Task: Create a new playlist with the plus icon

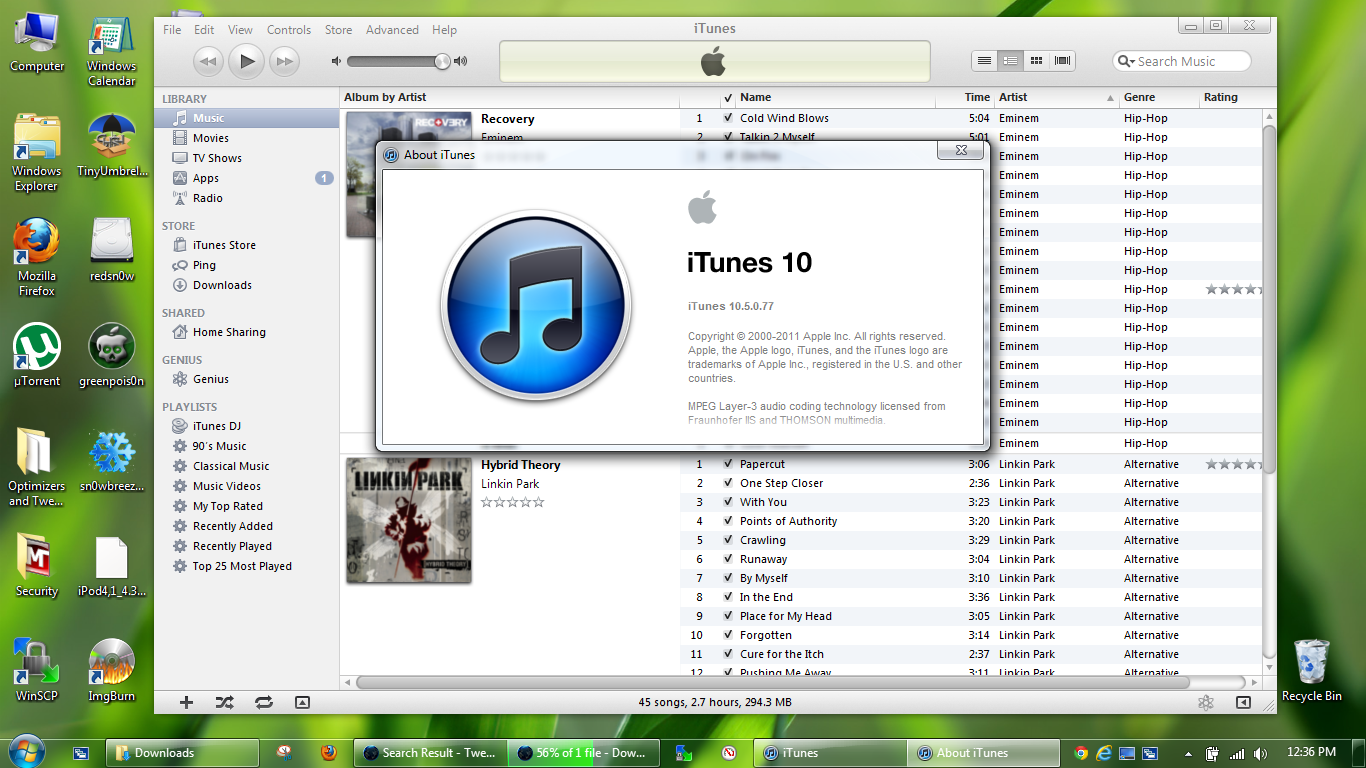Action: [185, 702]
